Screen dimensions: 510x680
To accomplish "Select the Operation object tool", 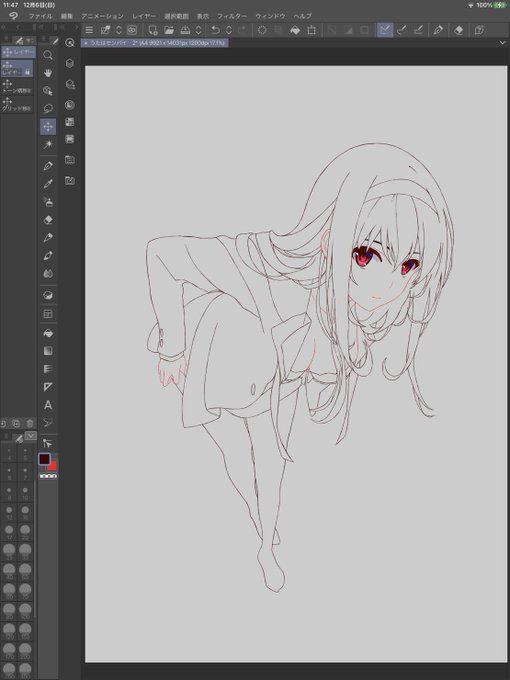I will tap(48, 91).
